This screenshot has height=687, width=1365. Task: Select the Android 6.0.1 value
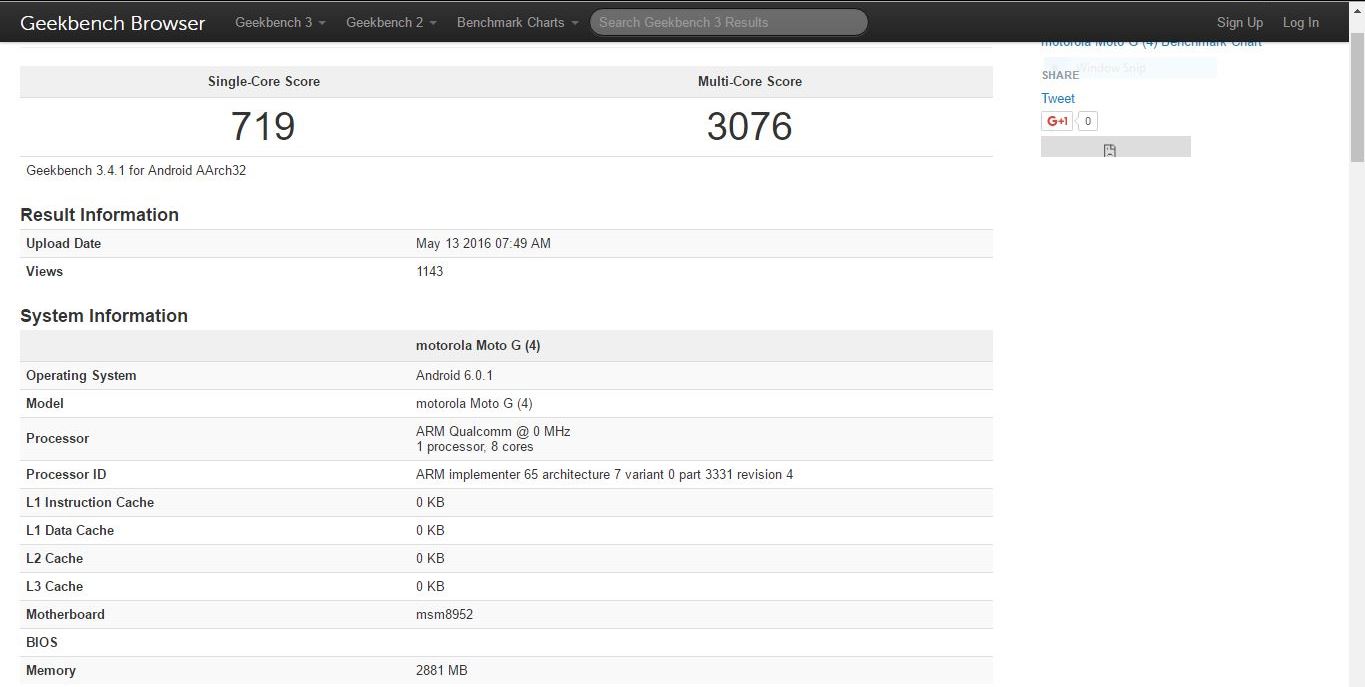point(454,375)
